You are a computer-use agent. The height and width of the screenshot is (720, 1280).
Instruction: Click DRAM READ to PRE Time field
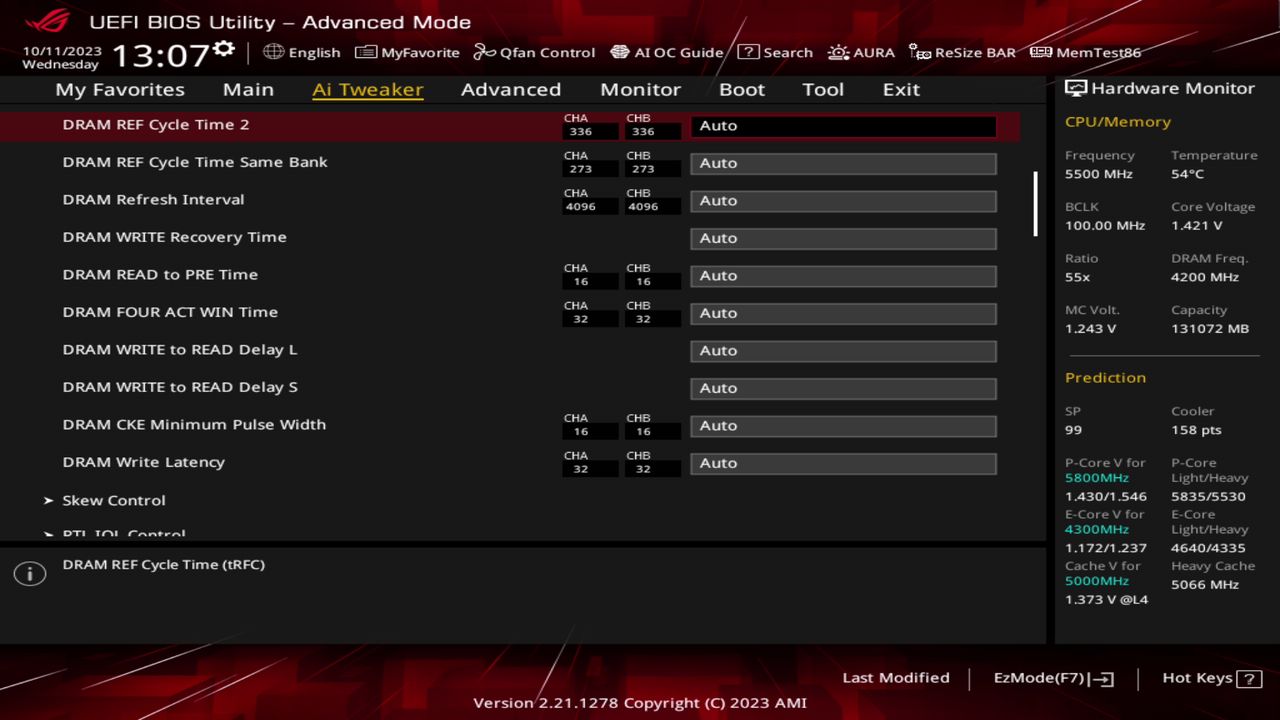[x=843, y=276]
